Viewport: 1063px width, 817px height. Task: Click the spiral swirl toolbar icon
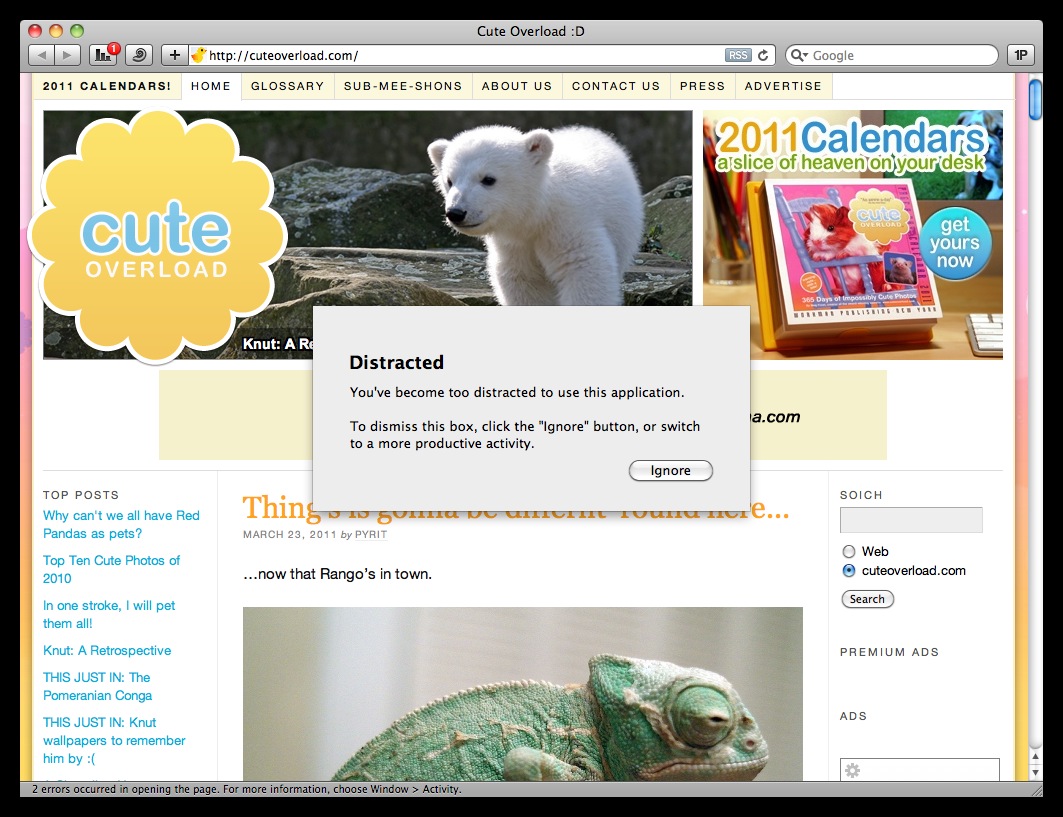(139, 55)
